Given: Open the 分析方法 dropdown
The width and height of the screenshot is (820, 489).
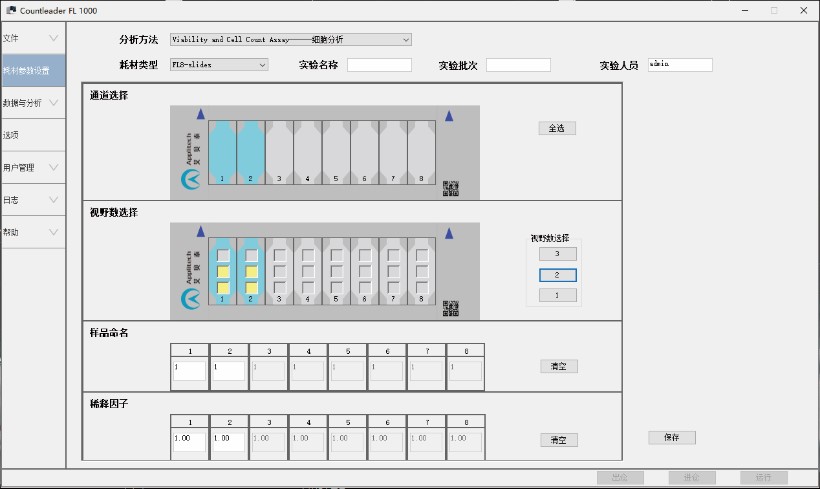Looking at the screenshot, I should [290, 40].
